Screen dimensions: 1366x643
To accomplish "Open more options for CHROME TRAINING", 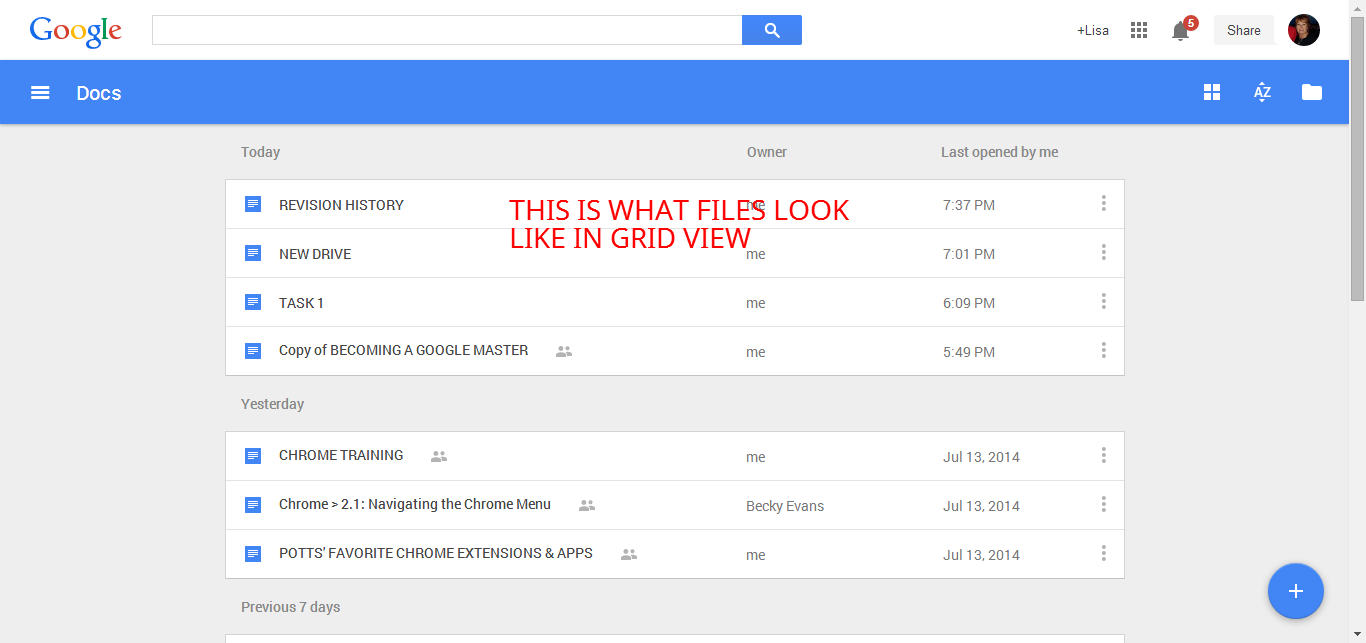I will 1104,456.
